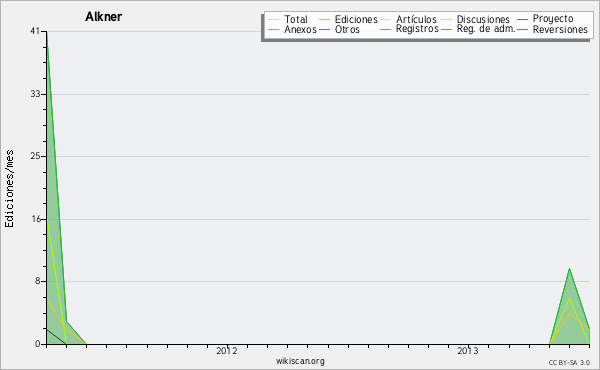Image resolution: width=600 pixels, height=370 pixels.
Task: Click the chart title Alkner
Action: tap(104, 17)
